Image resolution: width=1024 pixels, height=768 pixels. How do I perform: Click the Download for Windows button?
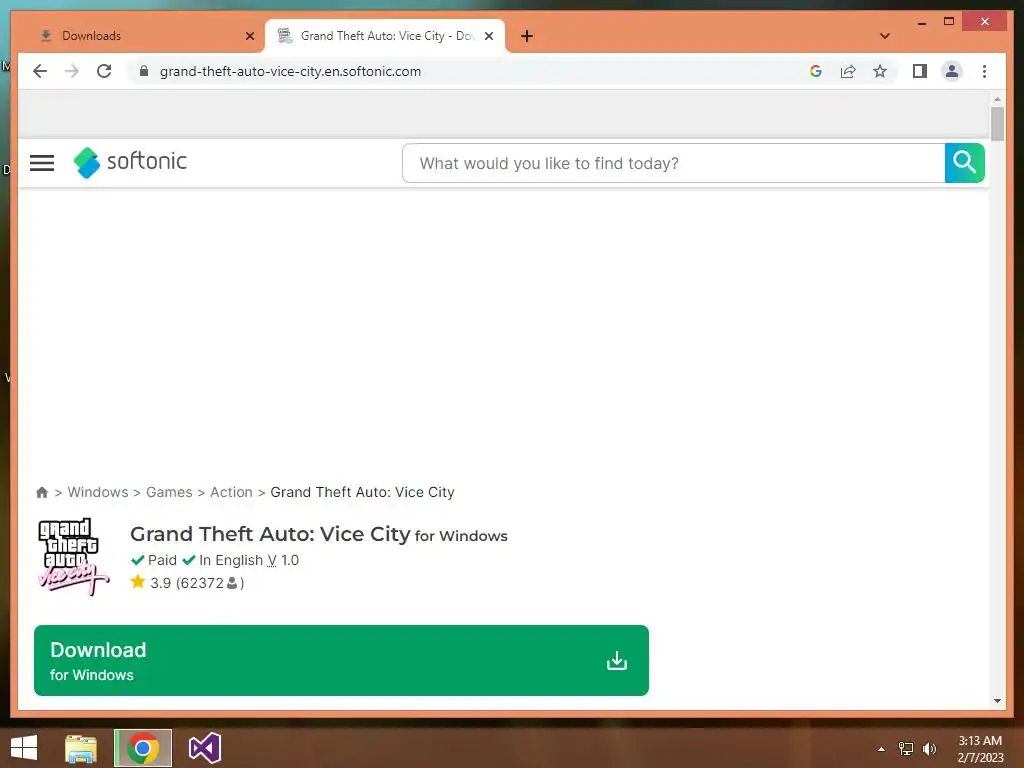pyautogui.click(x=341, y=660)
